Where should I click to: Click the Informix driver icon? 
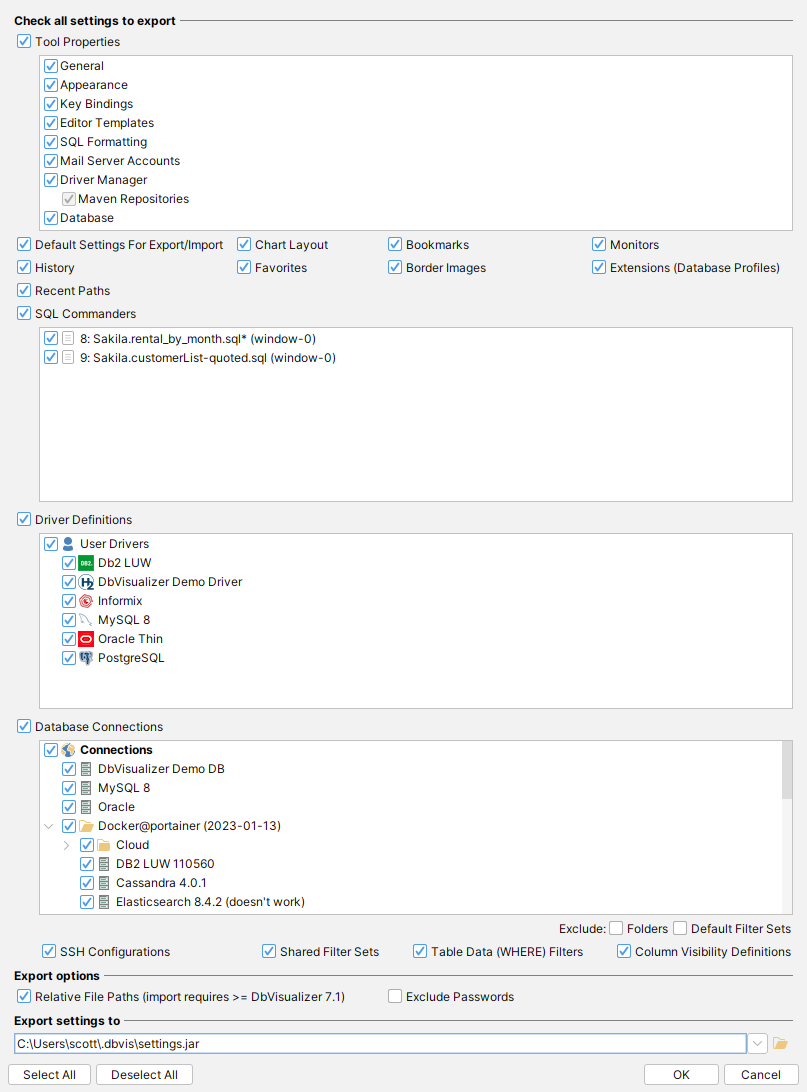click(x=86, y=601)
